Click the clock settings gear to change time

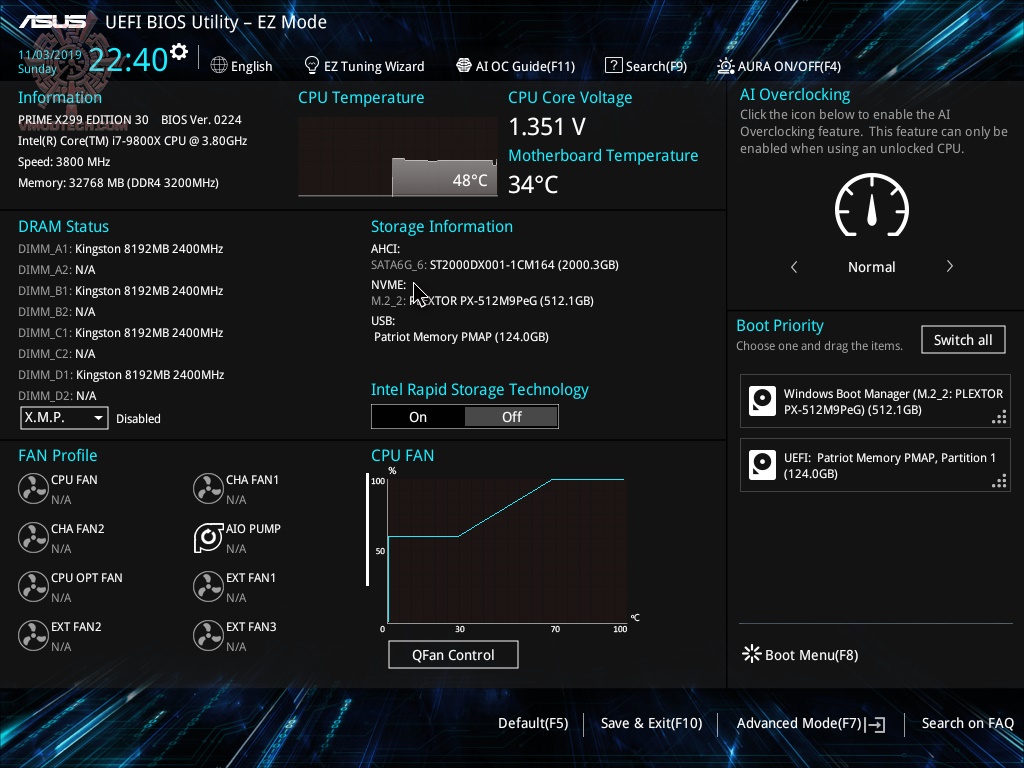[x=177, y=51]
